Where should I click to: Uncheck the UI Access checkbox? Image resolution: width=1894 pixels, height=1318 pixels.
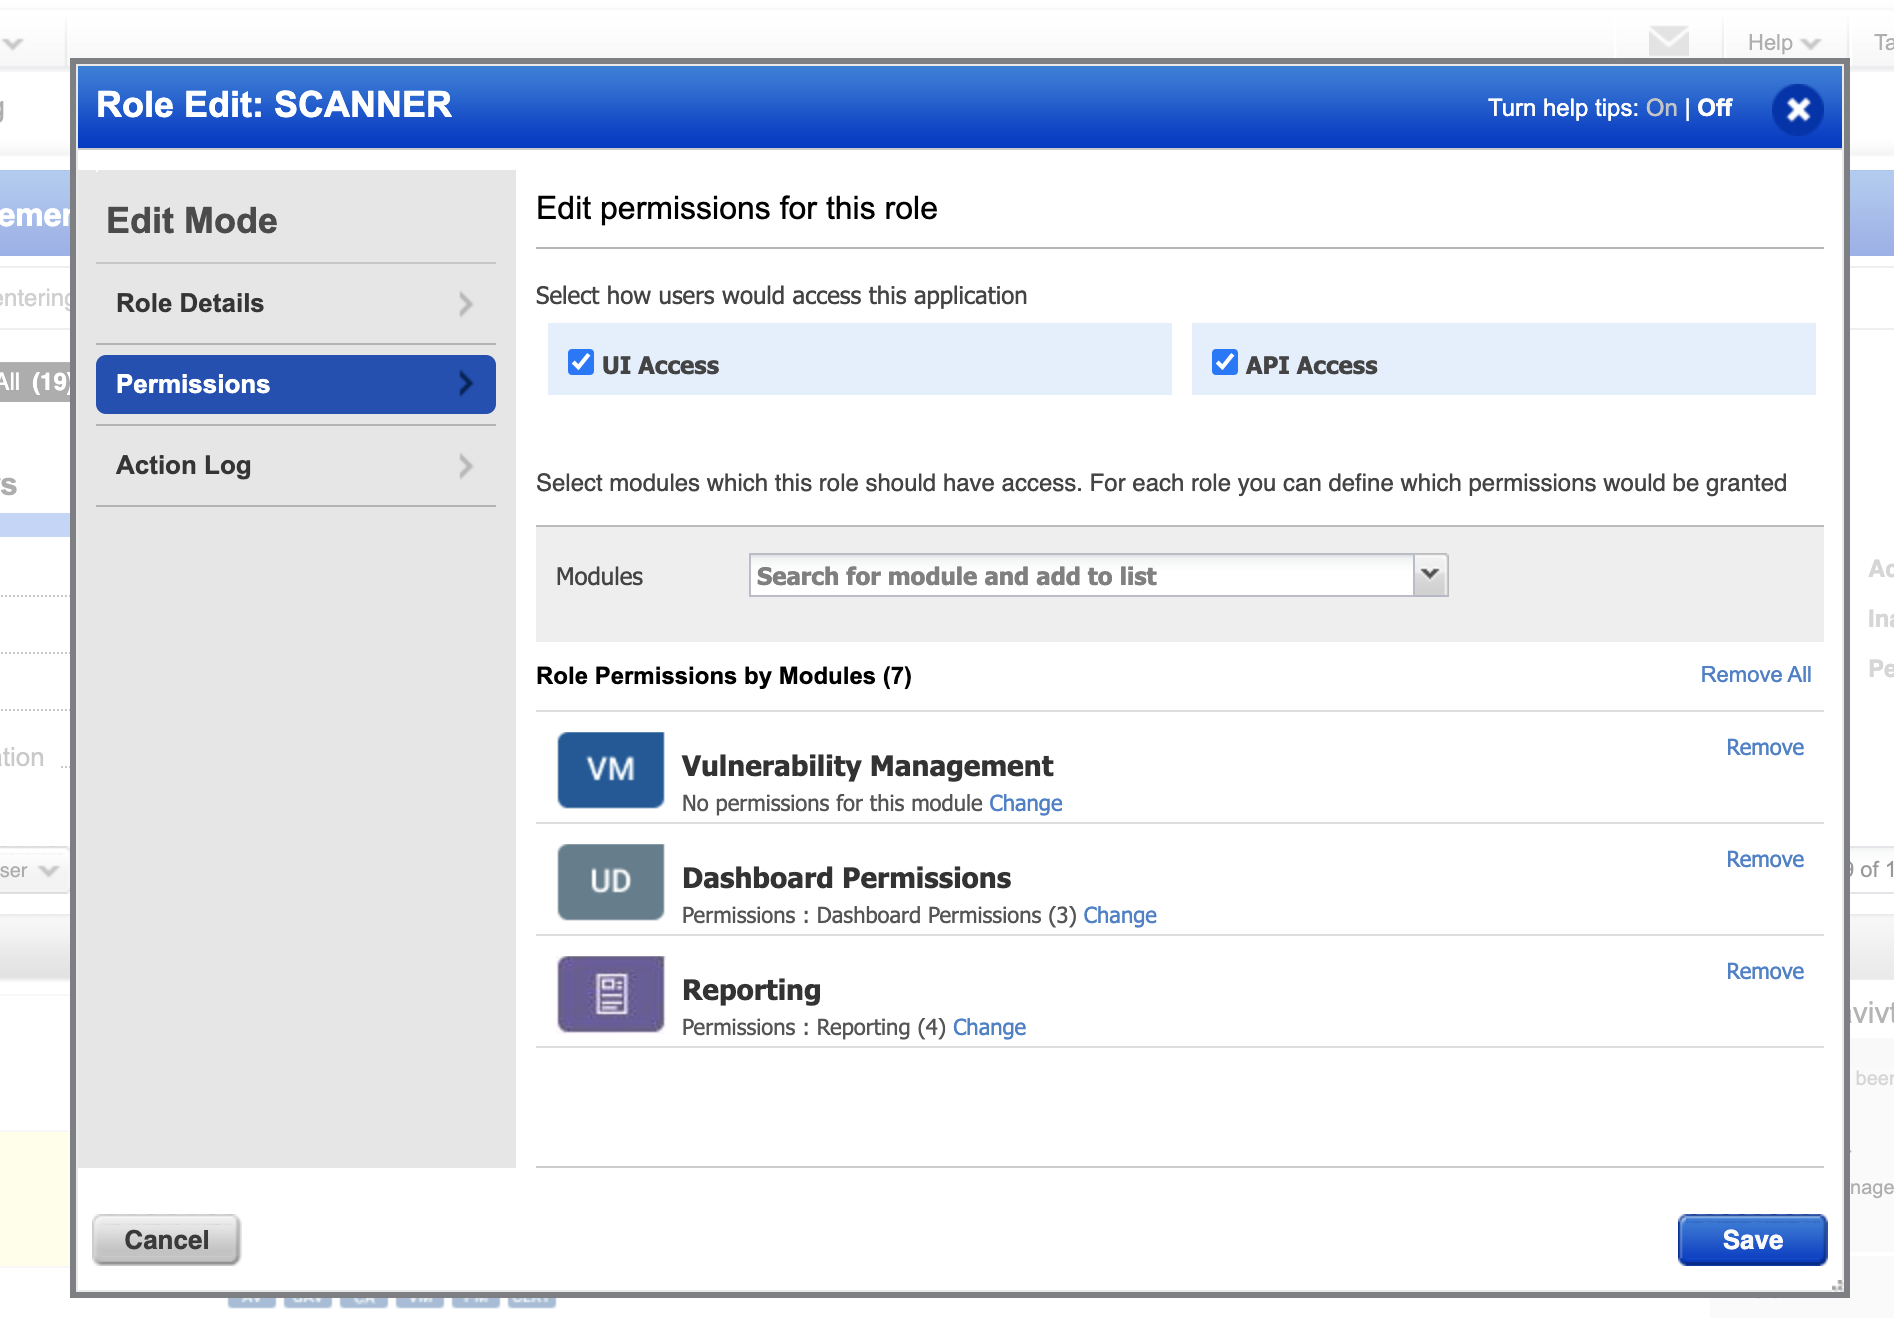[x=581, y=362]
